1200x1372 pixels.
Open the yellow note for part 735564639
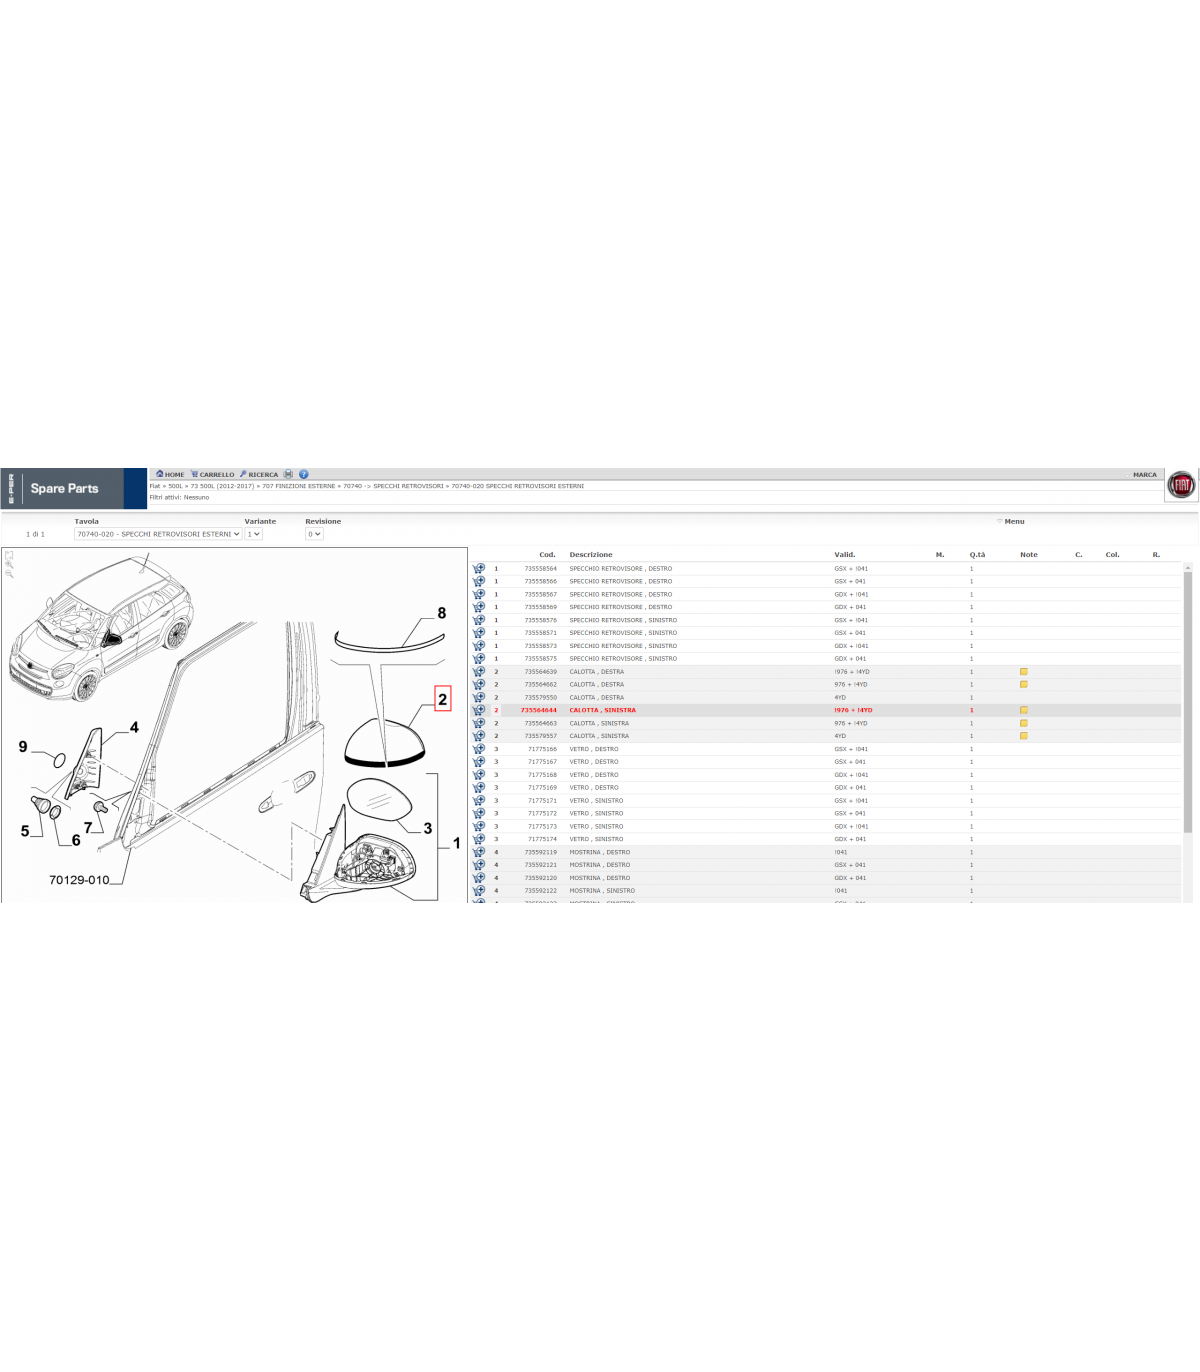(1023, 672)
